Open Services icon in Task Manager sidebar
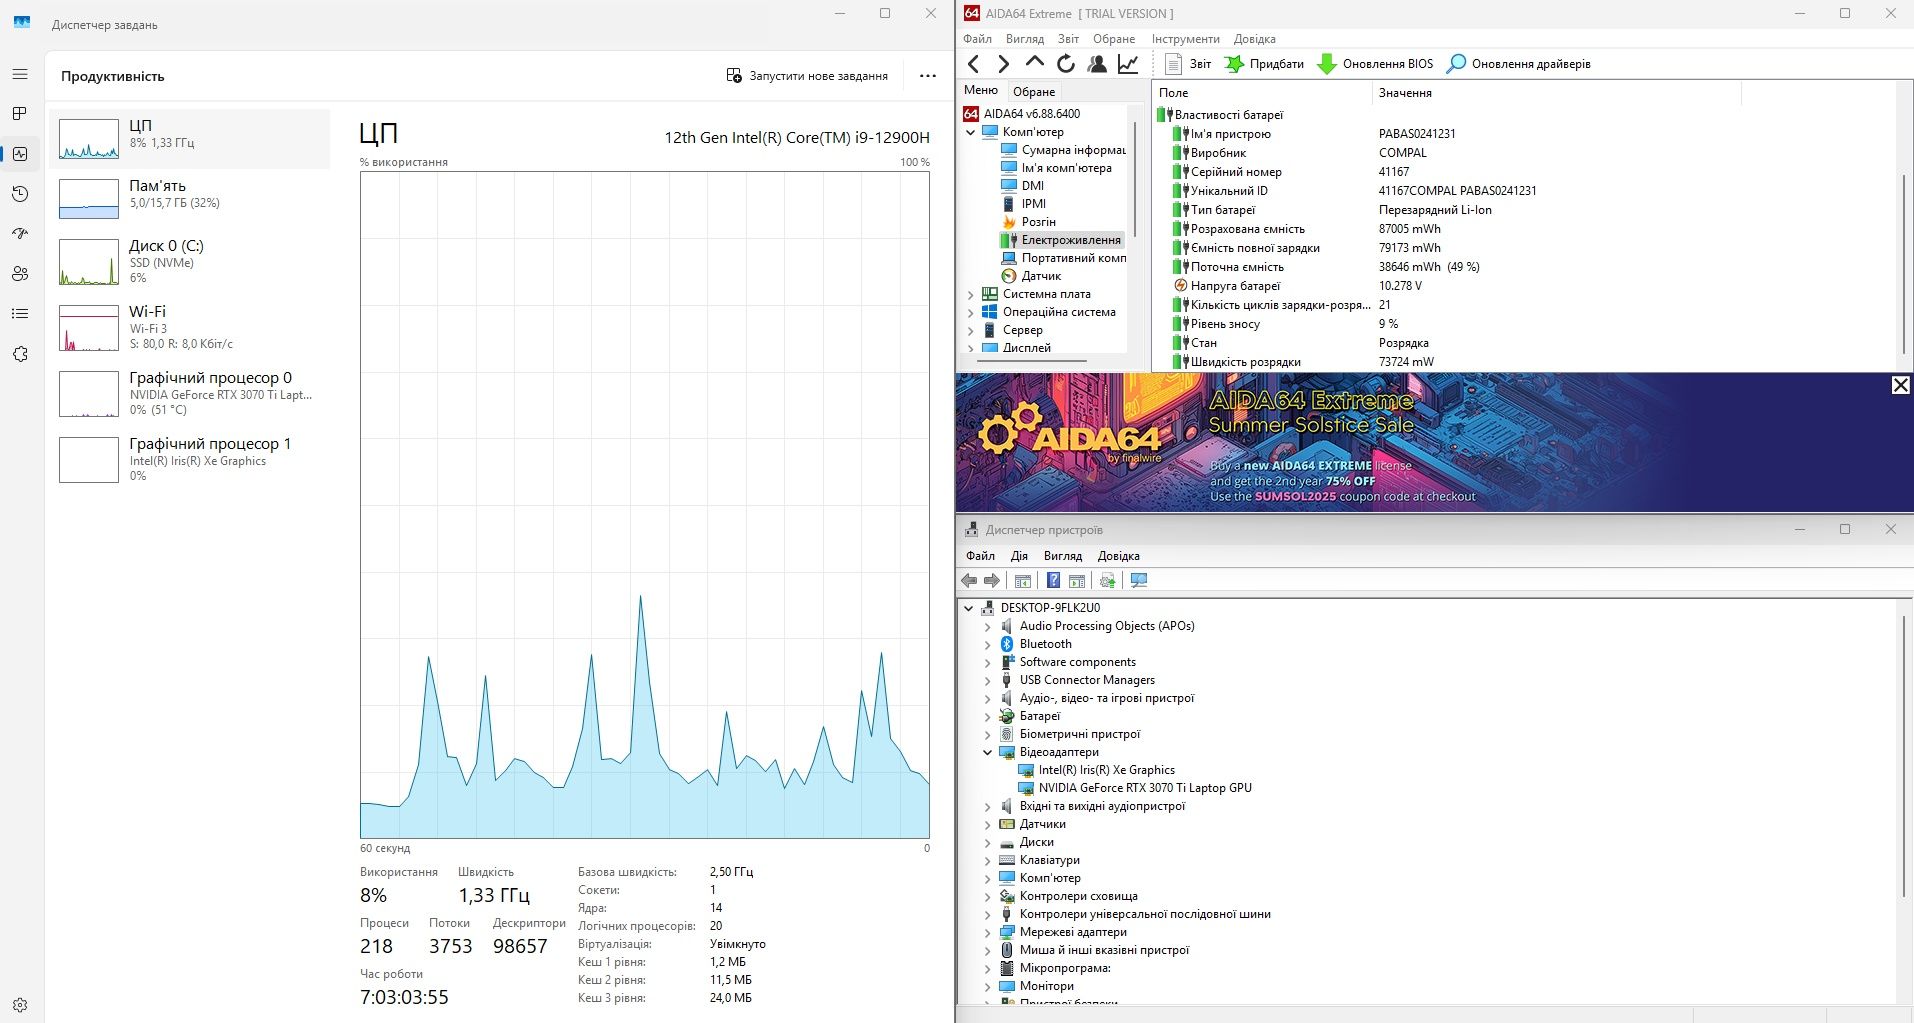 [x=20, y=354]
